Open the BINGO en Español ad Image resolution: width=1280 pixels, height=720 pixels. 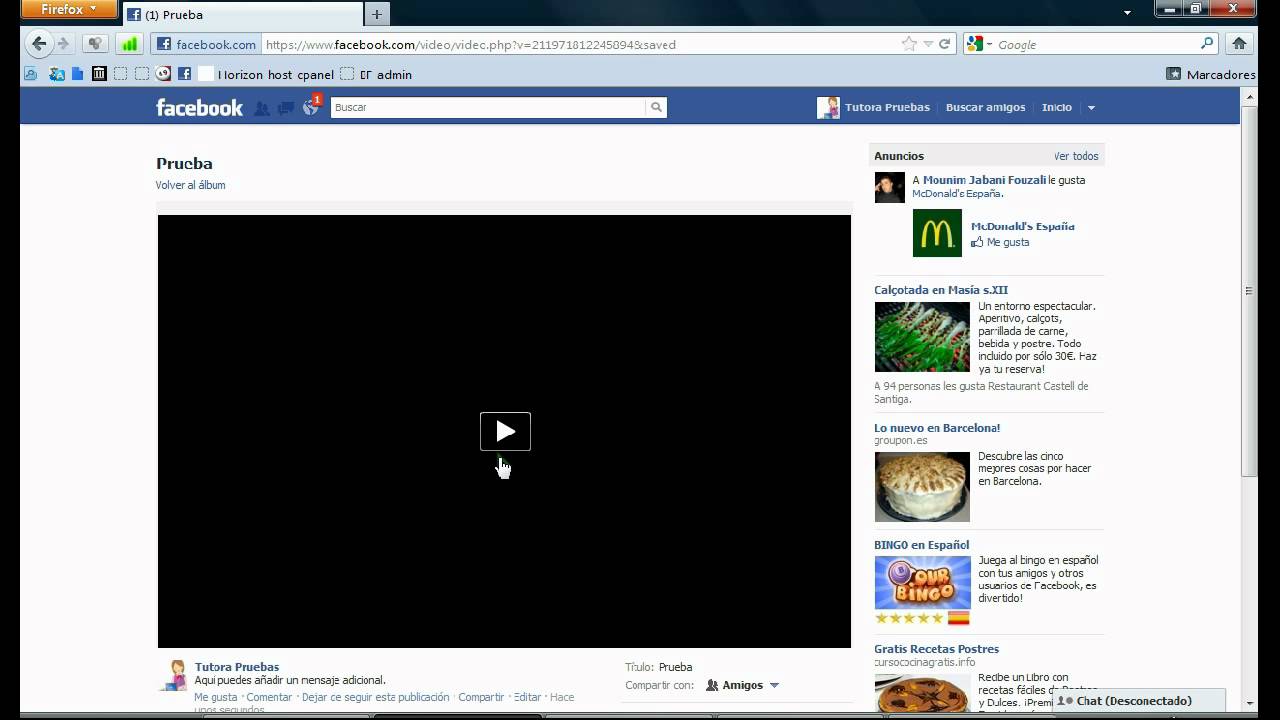(x=922, y=545)
